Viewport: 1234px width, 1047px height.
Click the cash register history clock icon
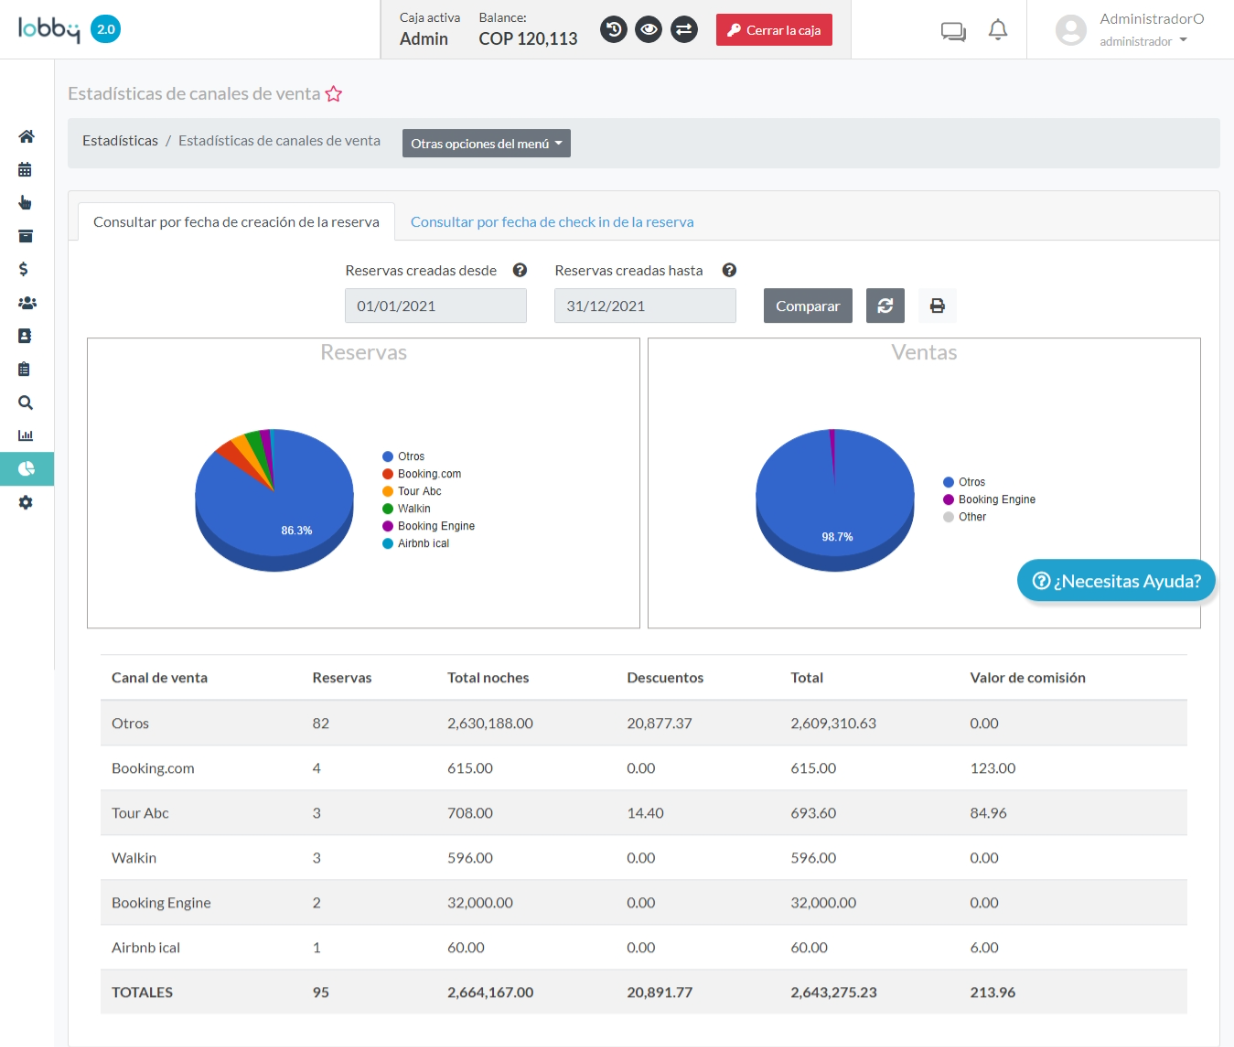point(614,30)
